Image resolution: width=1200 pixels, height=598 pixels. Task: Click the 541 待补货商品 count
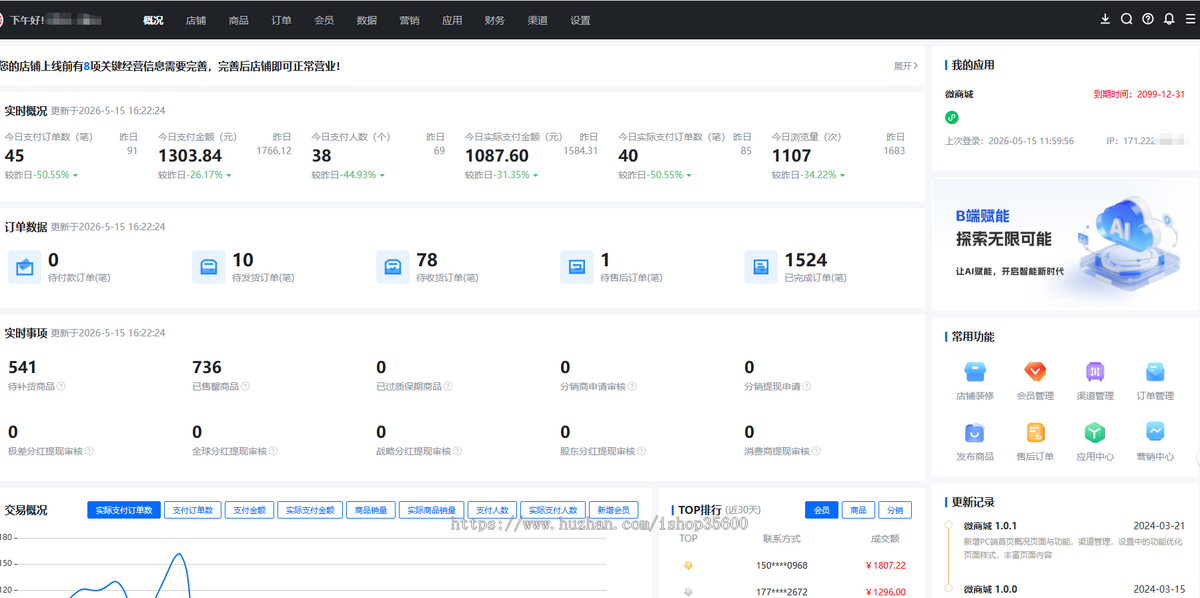[x=22, y=367]
